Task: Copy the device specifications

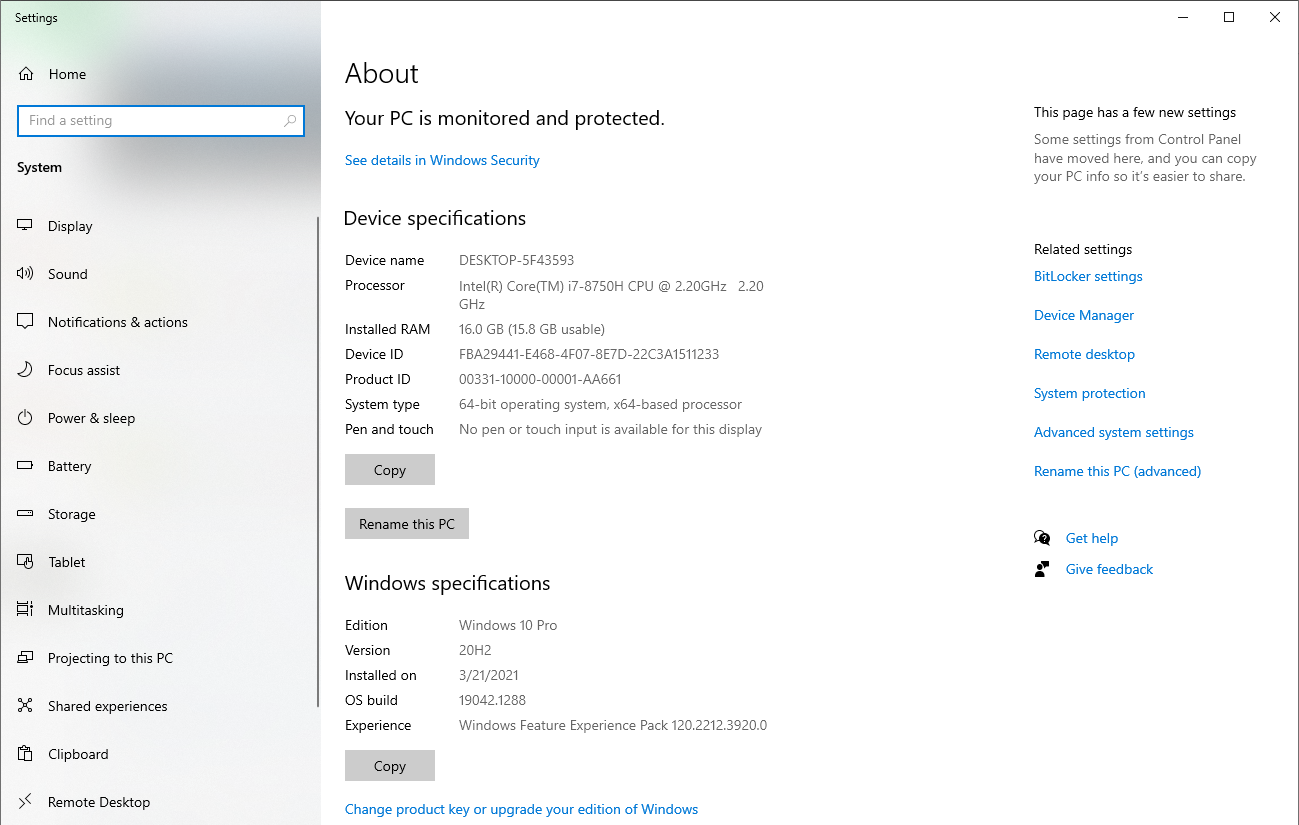Action: click(390, 470)
